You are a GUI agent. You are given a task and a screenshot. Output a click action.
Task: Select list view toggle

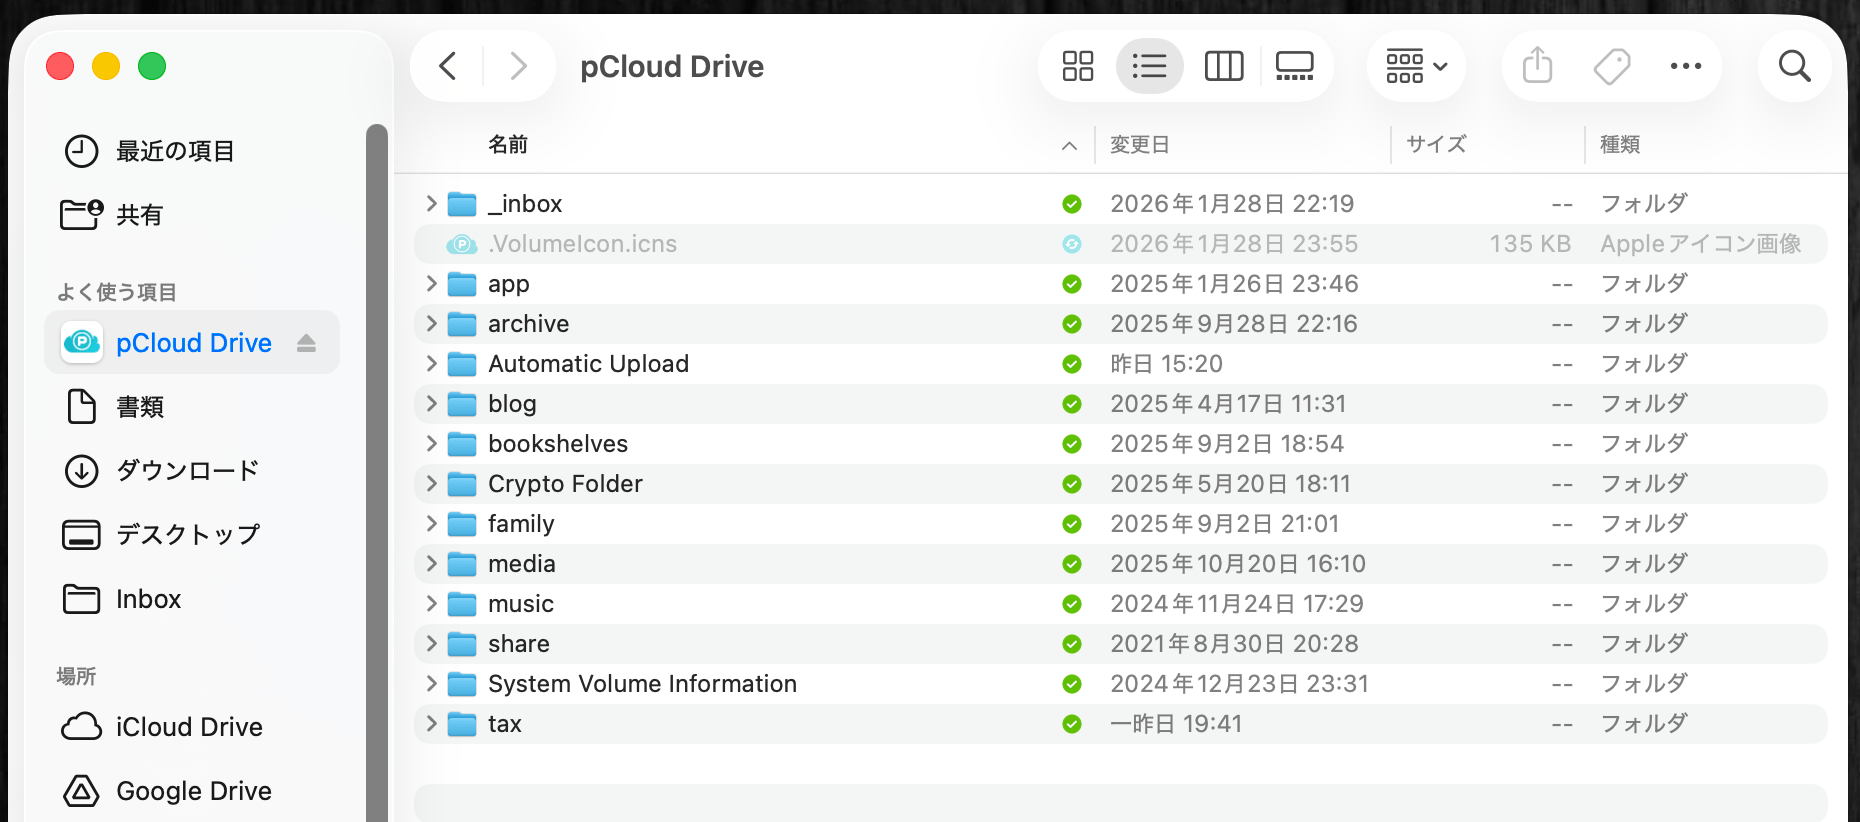coord(1149,67)
